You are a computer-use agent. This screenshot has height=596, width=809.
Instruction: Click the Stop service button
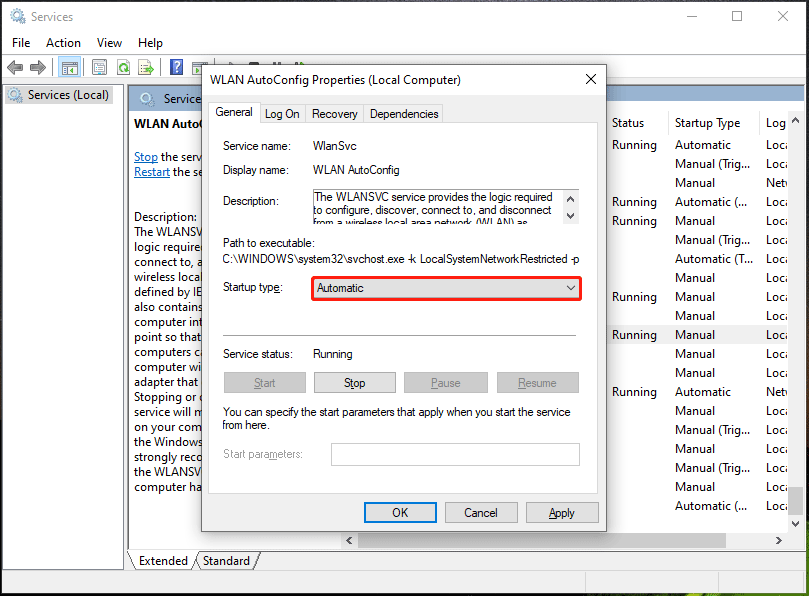[355, 382]
